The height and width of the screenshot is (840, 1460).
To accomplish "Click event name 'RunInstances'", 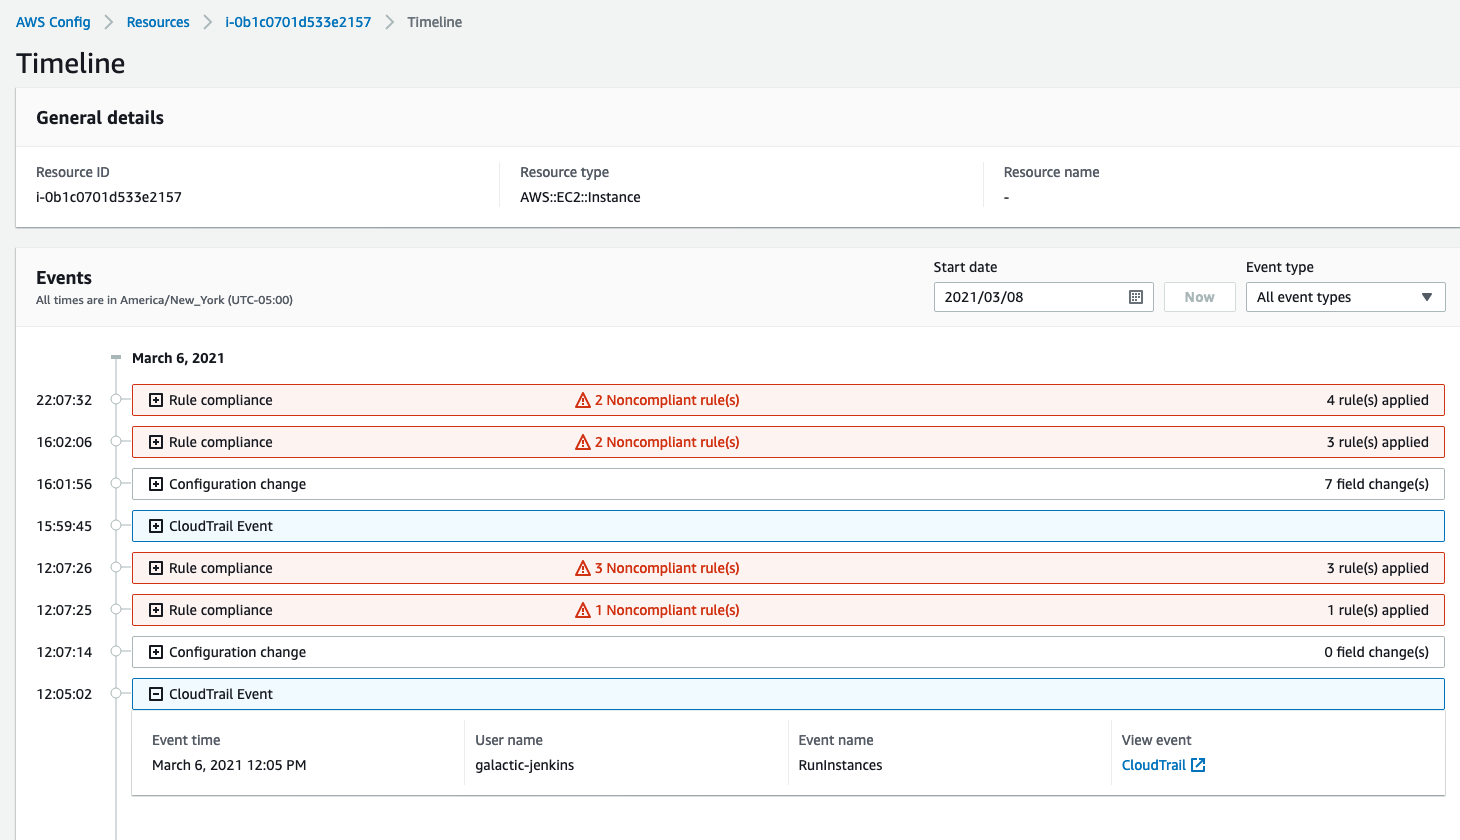I will pos(840,765).
